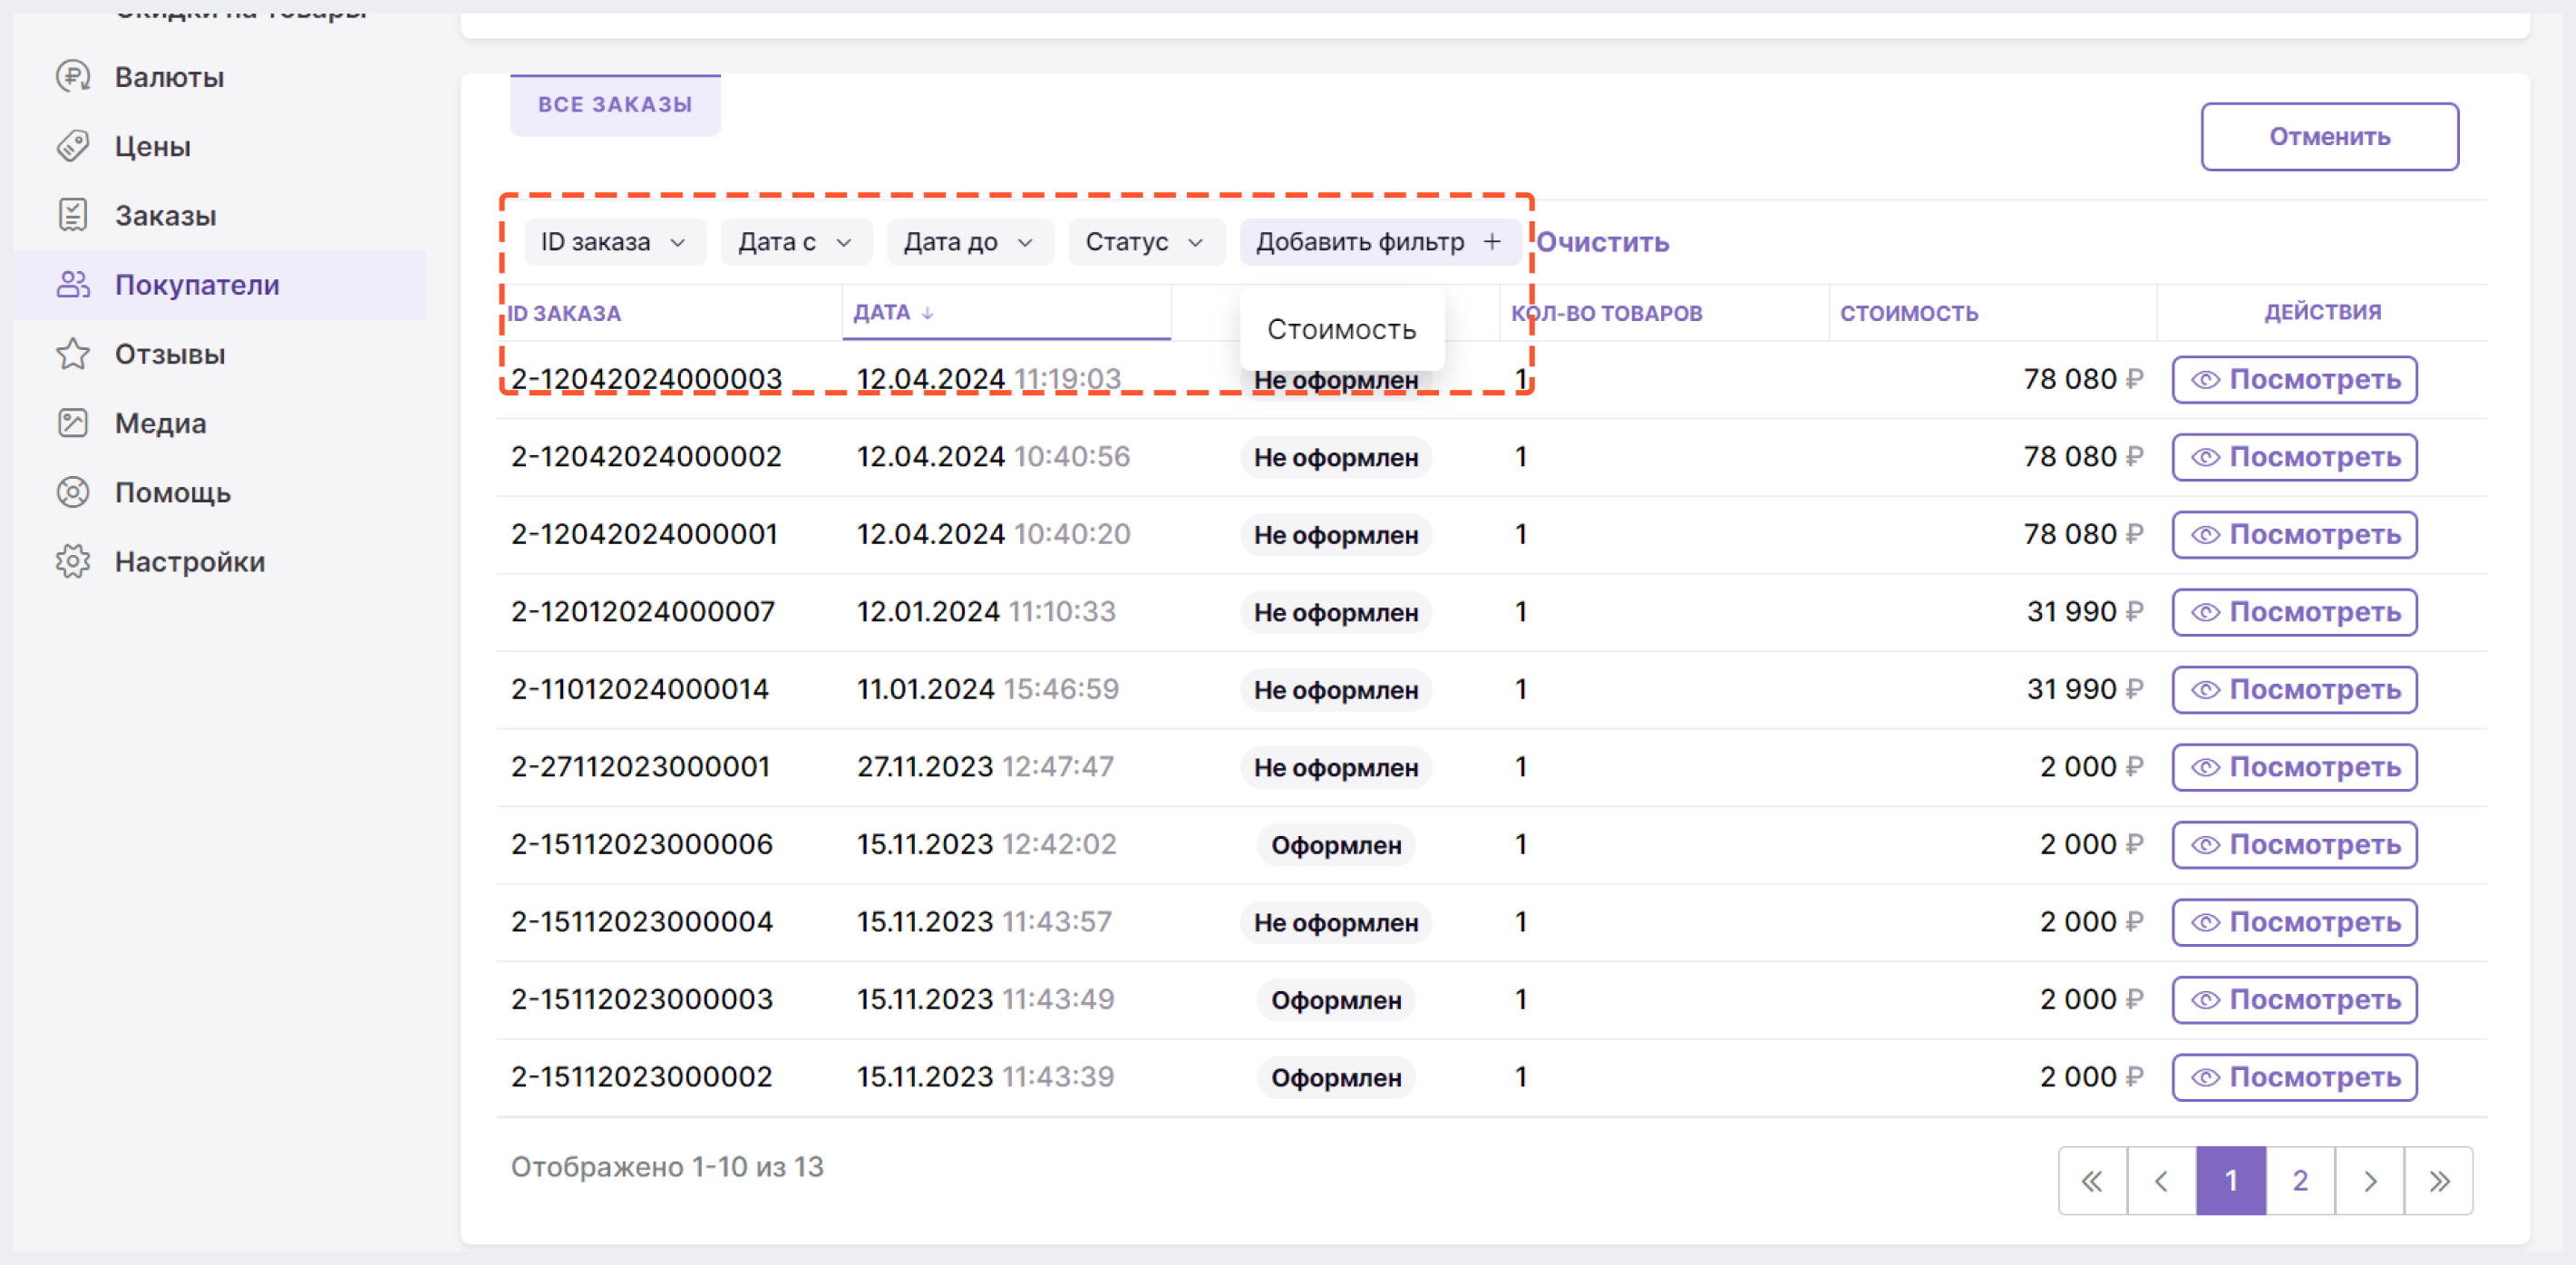Open the ID заказа filter dropdown
Screen dimensions: 2576x1265
[x=615, y=242]
